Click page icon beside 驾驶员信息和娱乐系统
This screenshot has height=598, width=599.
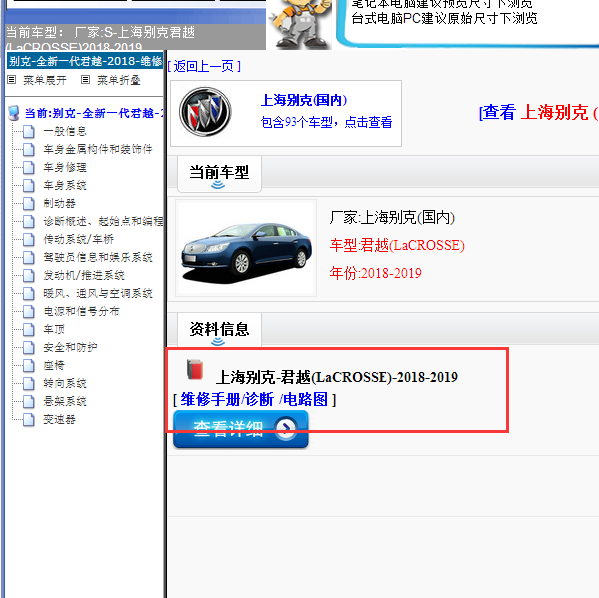point(29,257)
